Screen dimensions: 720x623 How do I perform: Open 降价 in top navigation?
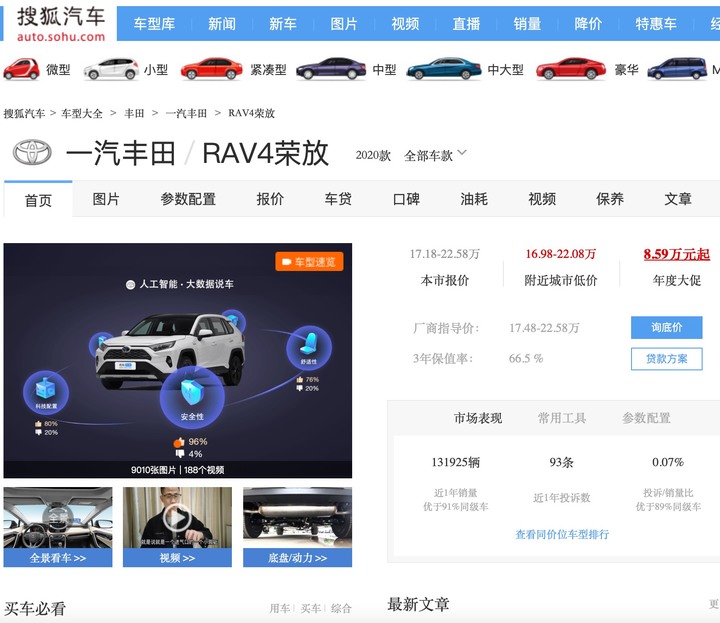pos(588,24)
